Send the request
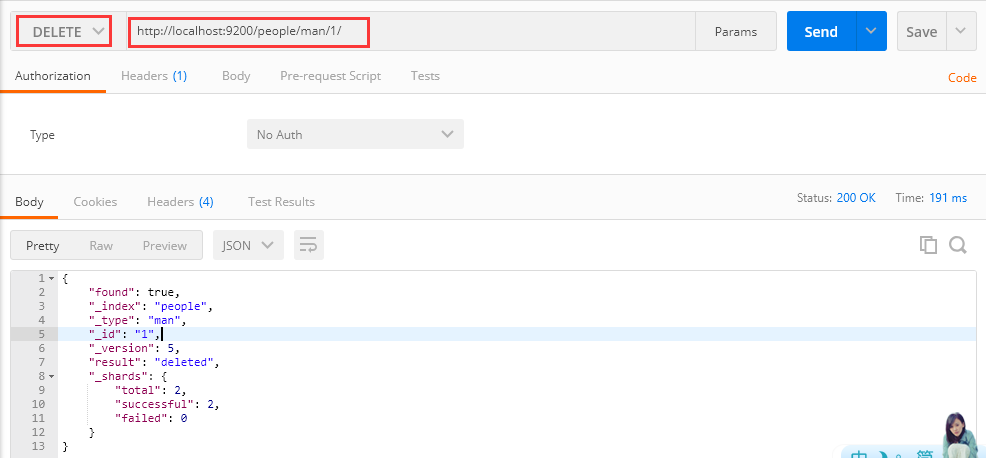986x458 pixels. pyautogui.click(x=821, y=31)
